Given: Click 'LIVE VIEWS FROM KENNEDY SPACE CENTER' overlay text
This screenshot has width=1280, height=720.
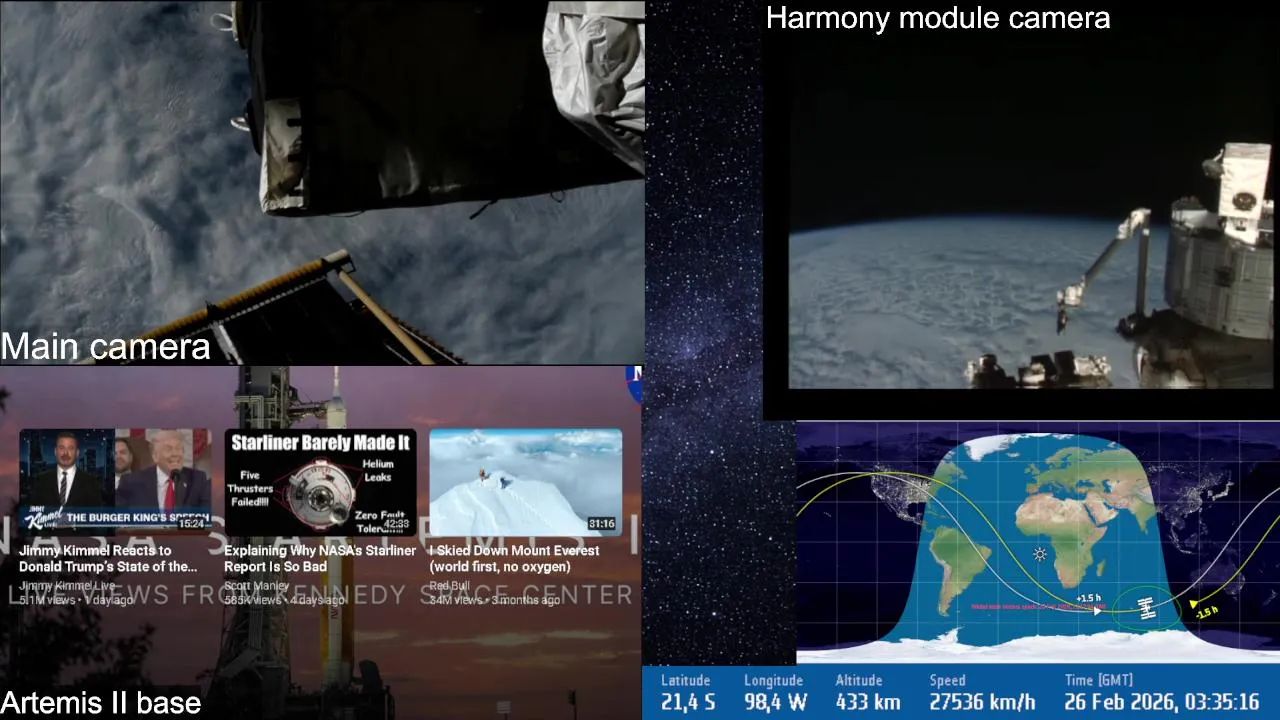Looking at the screenshot, I should coord(320,596).
